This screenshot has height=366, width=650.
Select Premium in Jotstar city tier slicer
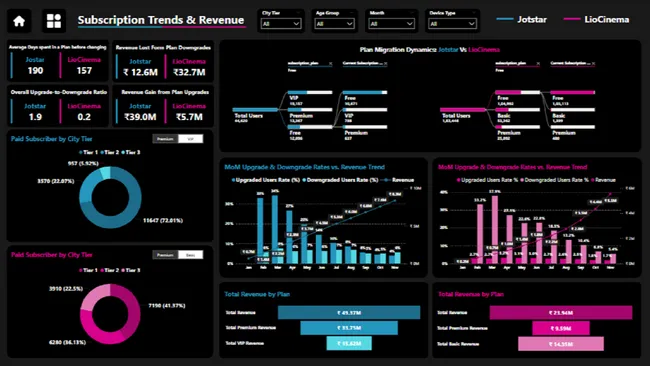coord(165,139)
